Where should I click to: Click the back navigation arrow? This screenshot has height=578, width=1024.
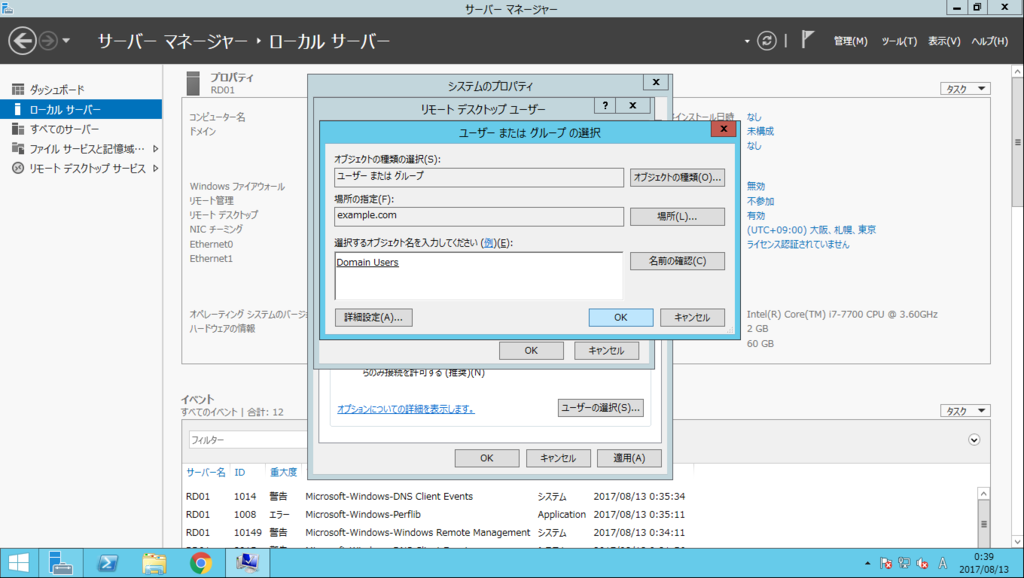click(x=22, y=41)
